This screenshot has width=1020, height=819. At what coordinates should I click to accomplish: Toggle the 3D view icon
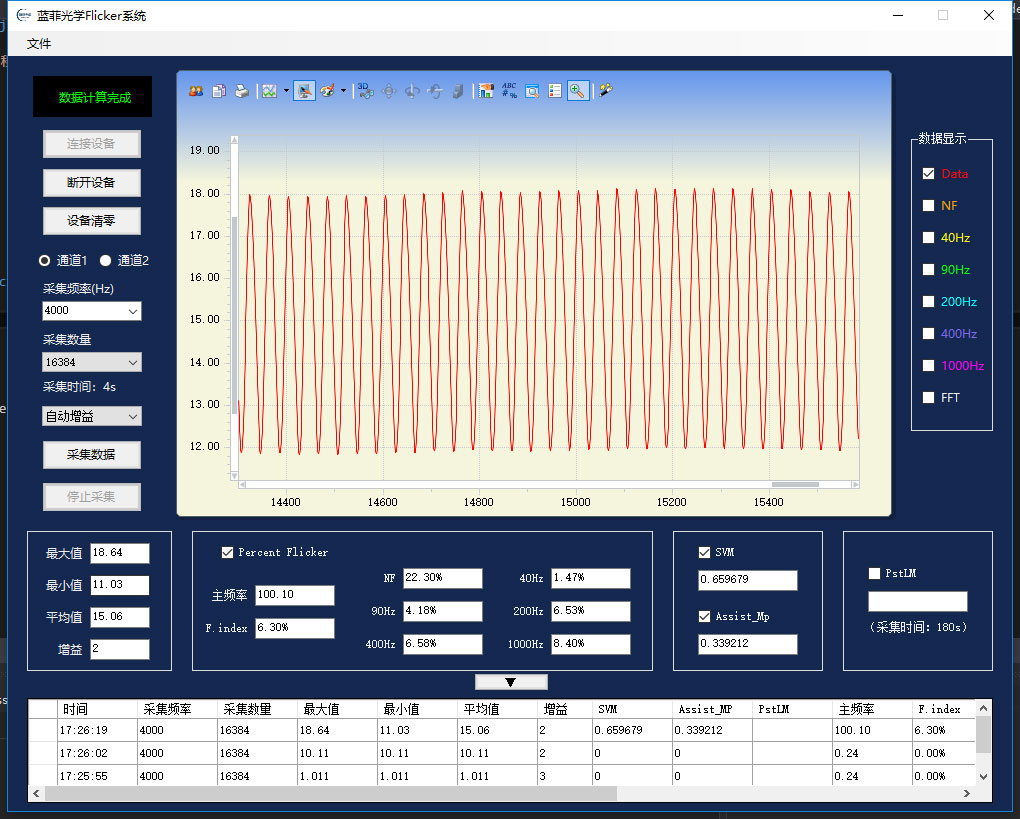pyautogui.click(x=365, y=91)
